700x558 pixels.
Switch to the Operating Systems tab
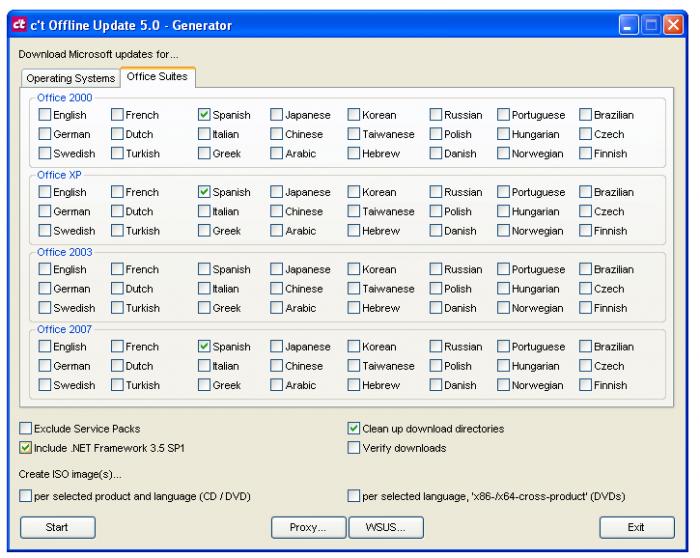[x=68, y=78]
